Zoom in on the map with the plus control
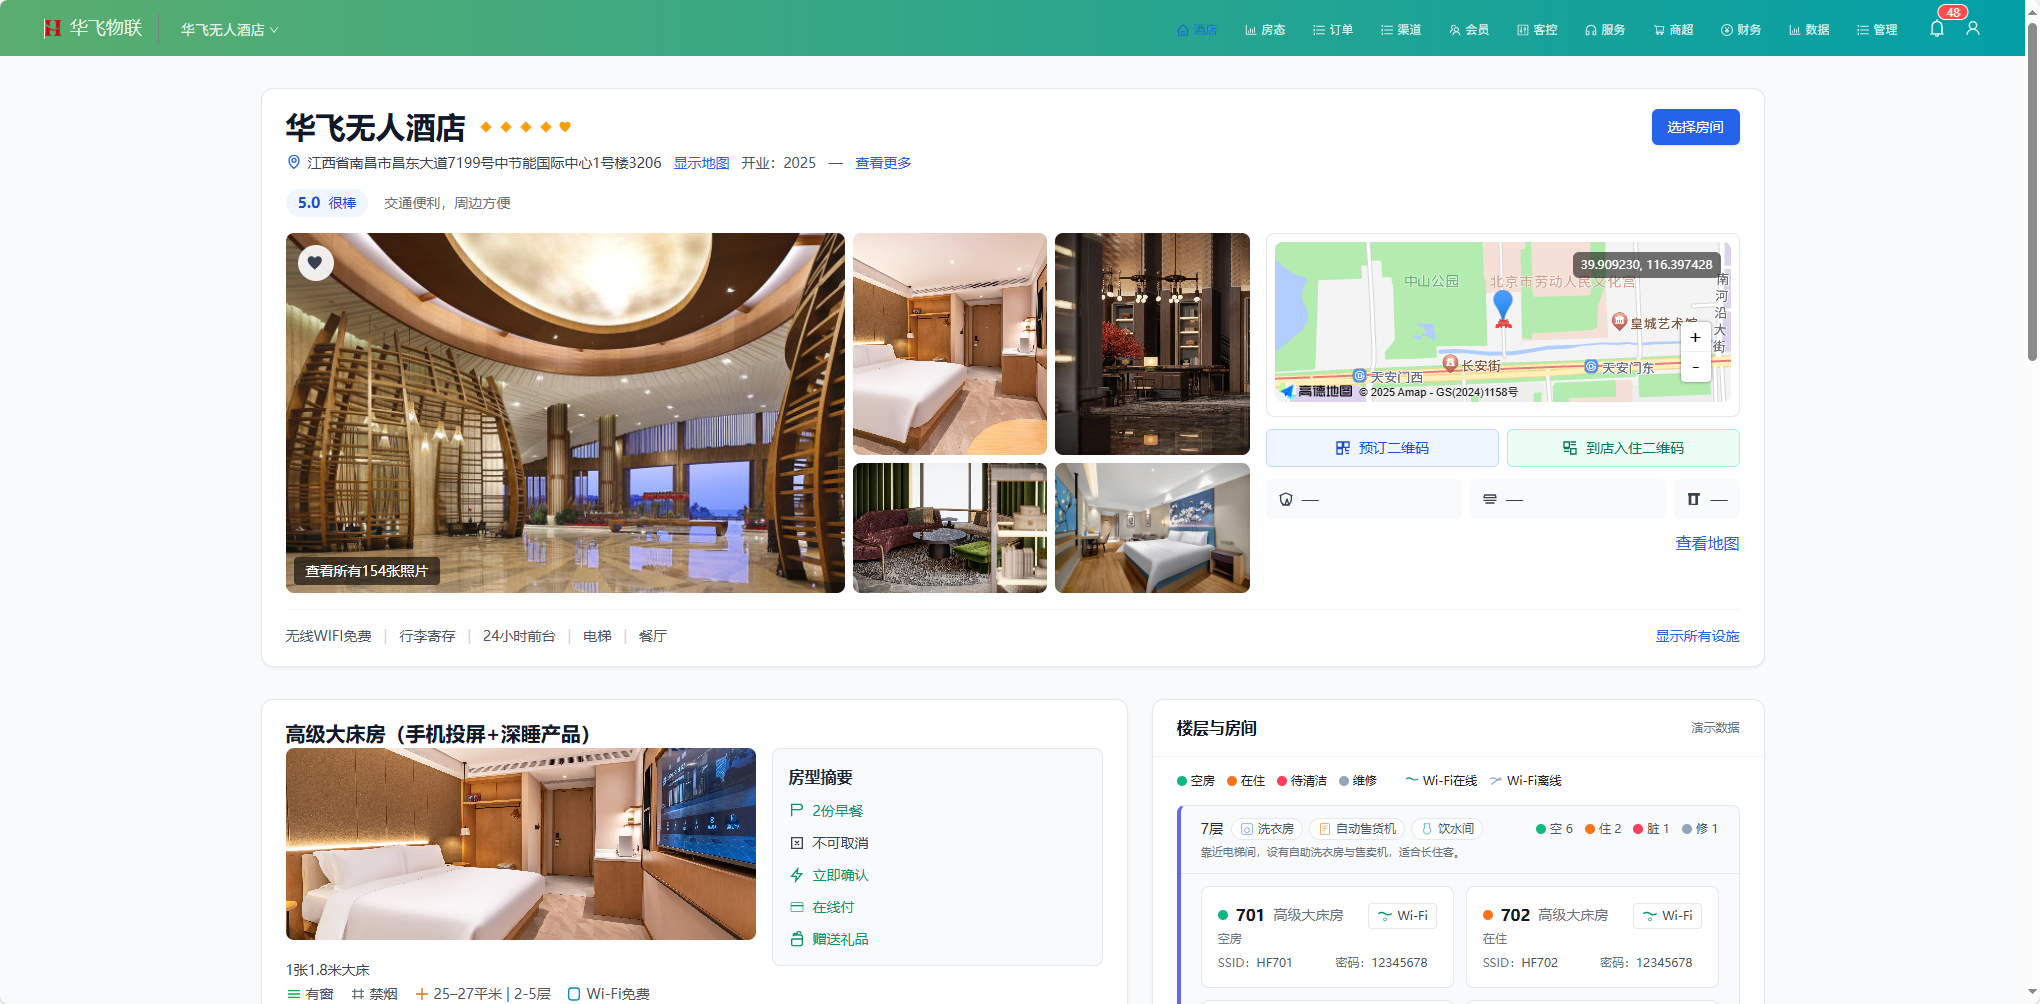The image size is (2040, 1004). (x=1695, y=338)
